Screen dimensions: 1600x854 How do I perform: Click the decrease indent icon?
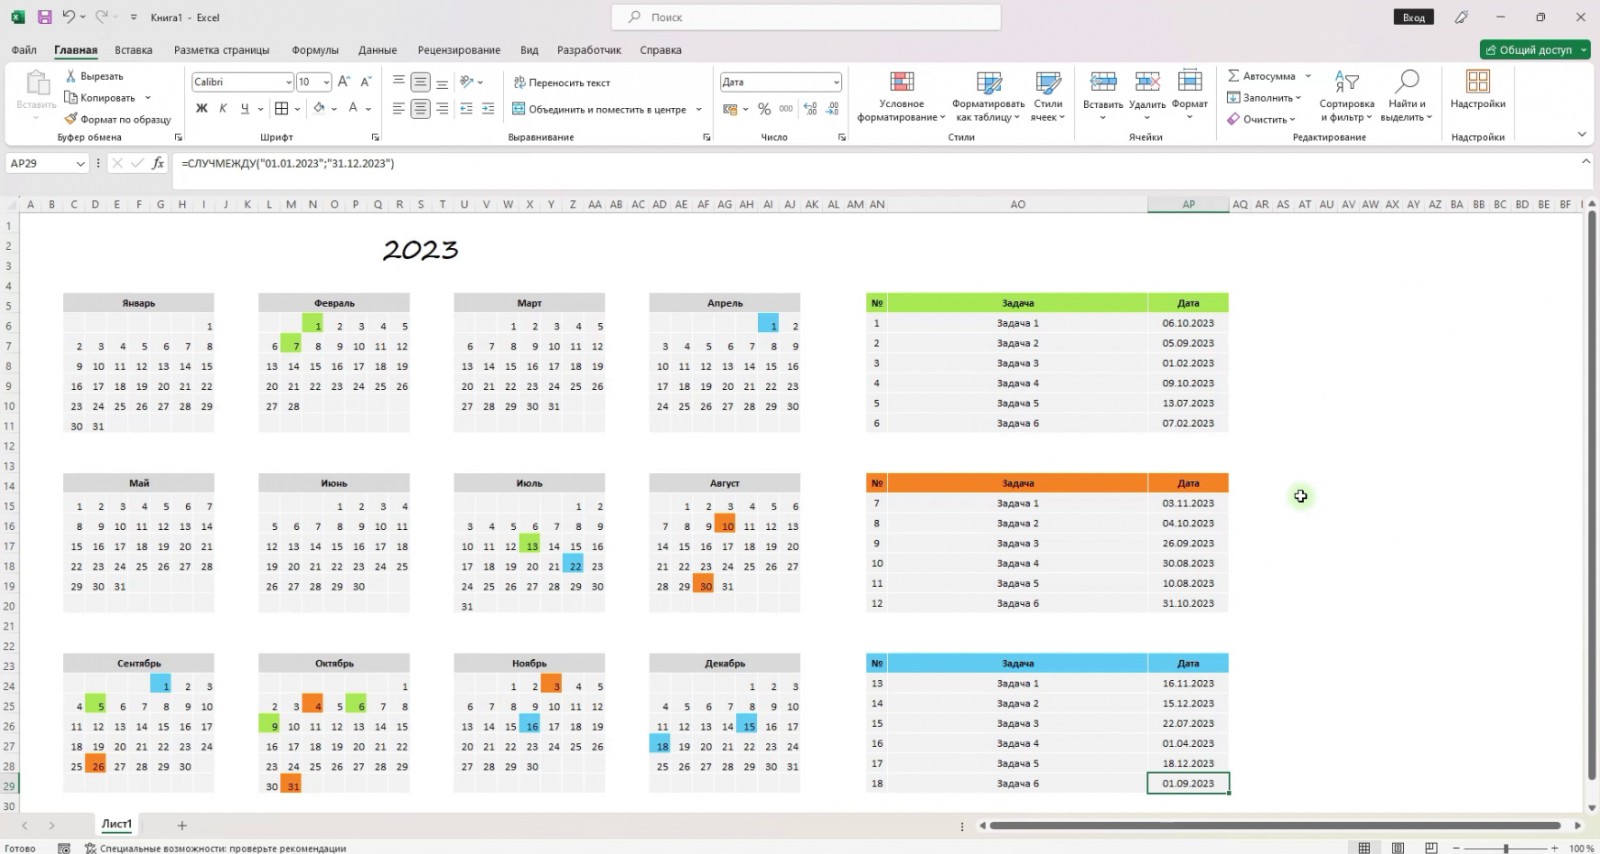[466, 109]
